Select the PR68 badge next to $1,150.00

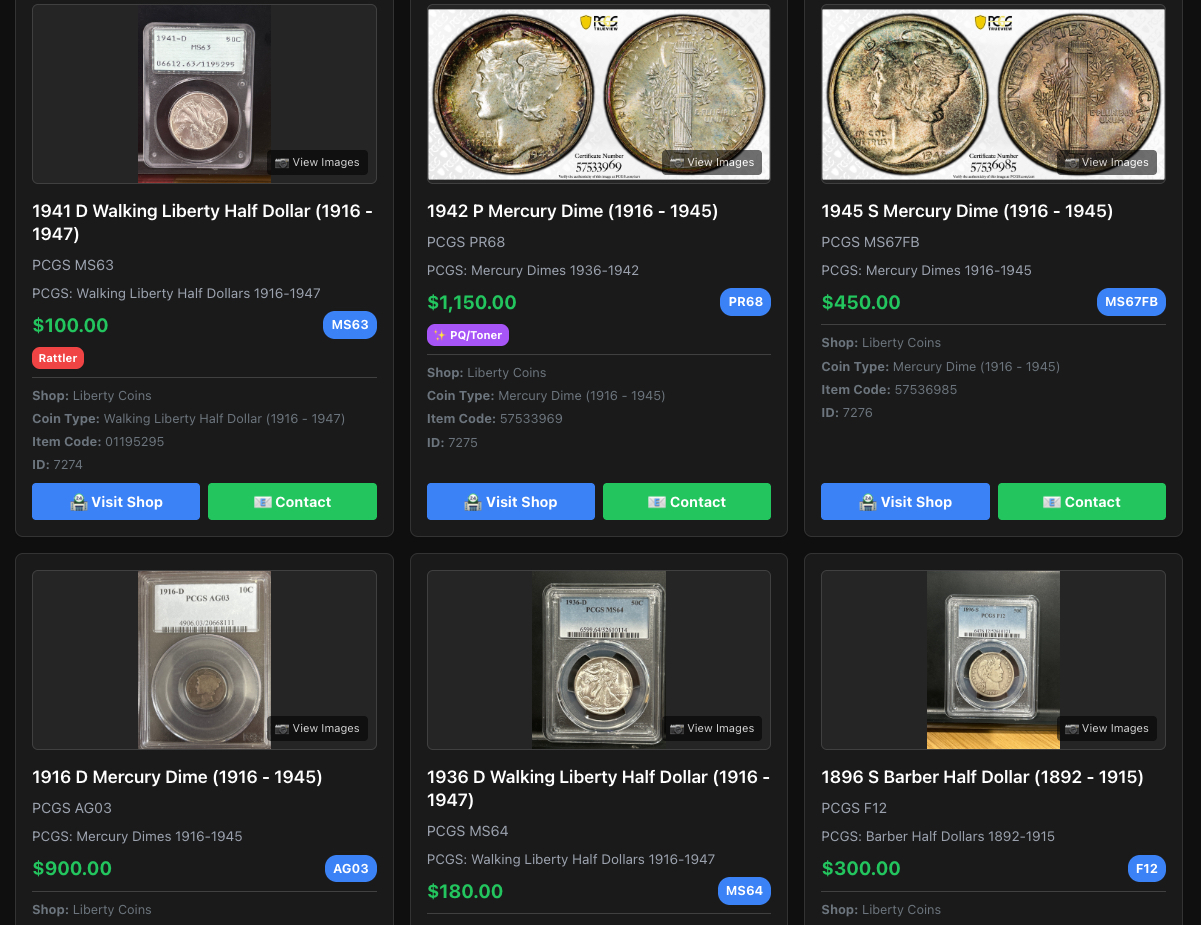point(745,301)
